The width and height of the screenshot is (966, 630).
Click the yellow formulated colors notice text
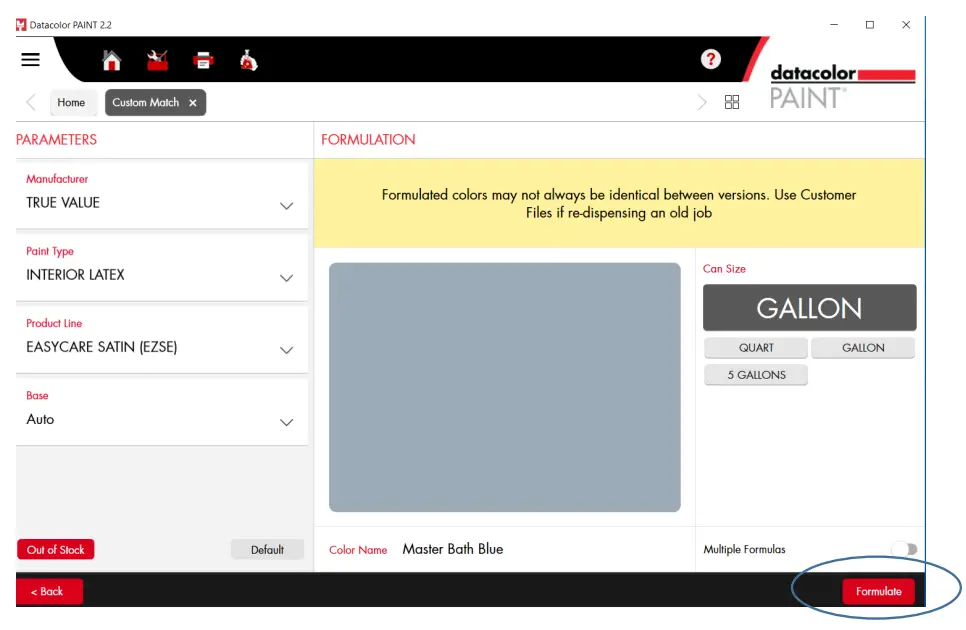[x=619, y=204]
